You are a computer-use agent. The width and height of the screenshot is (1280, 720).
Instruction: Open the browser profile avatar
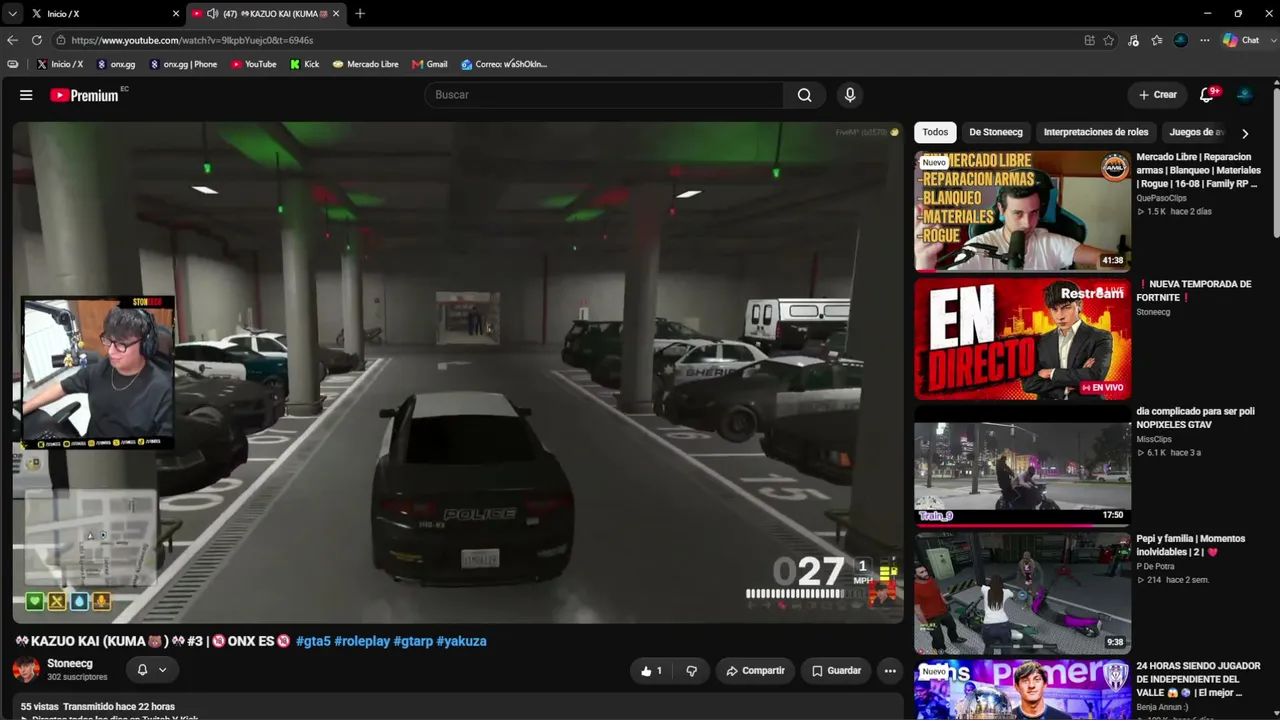click(1181, 40)
